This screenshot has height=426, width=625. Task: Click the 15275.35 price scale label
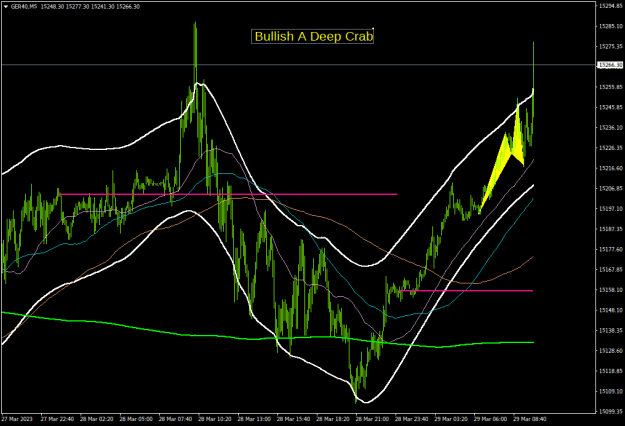tap(610, 47)
